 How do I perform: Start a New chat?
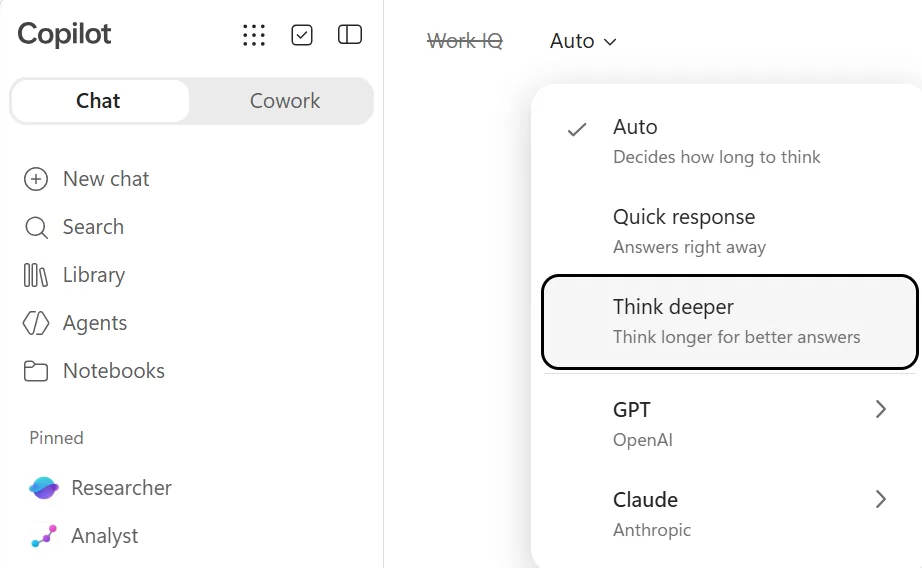tap(86, 179)
